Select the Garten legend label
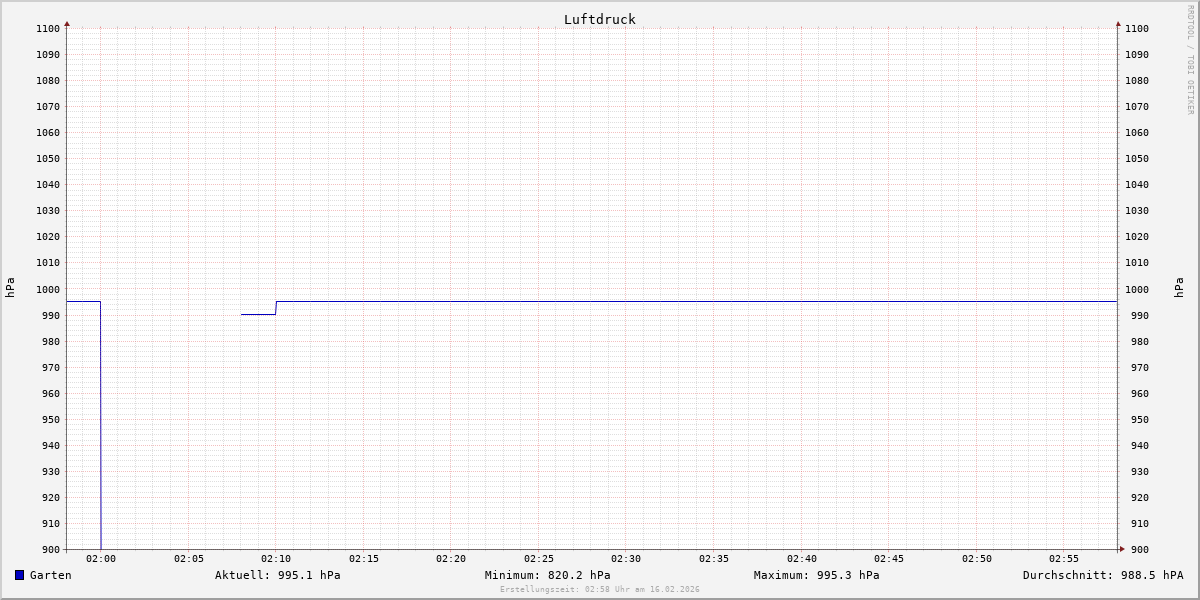1200x600 pixels. coord(50,575)
